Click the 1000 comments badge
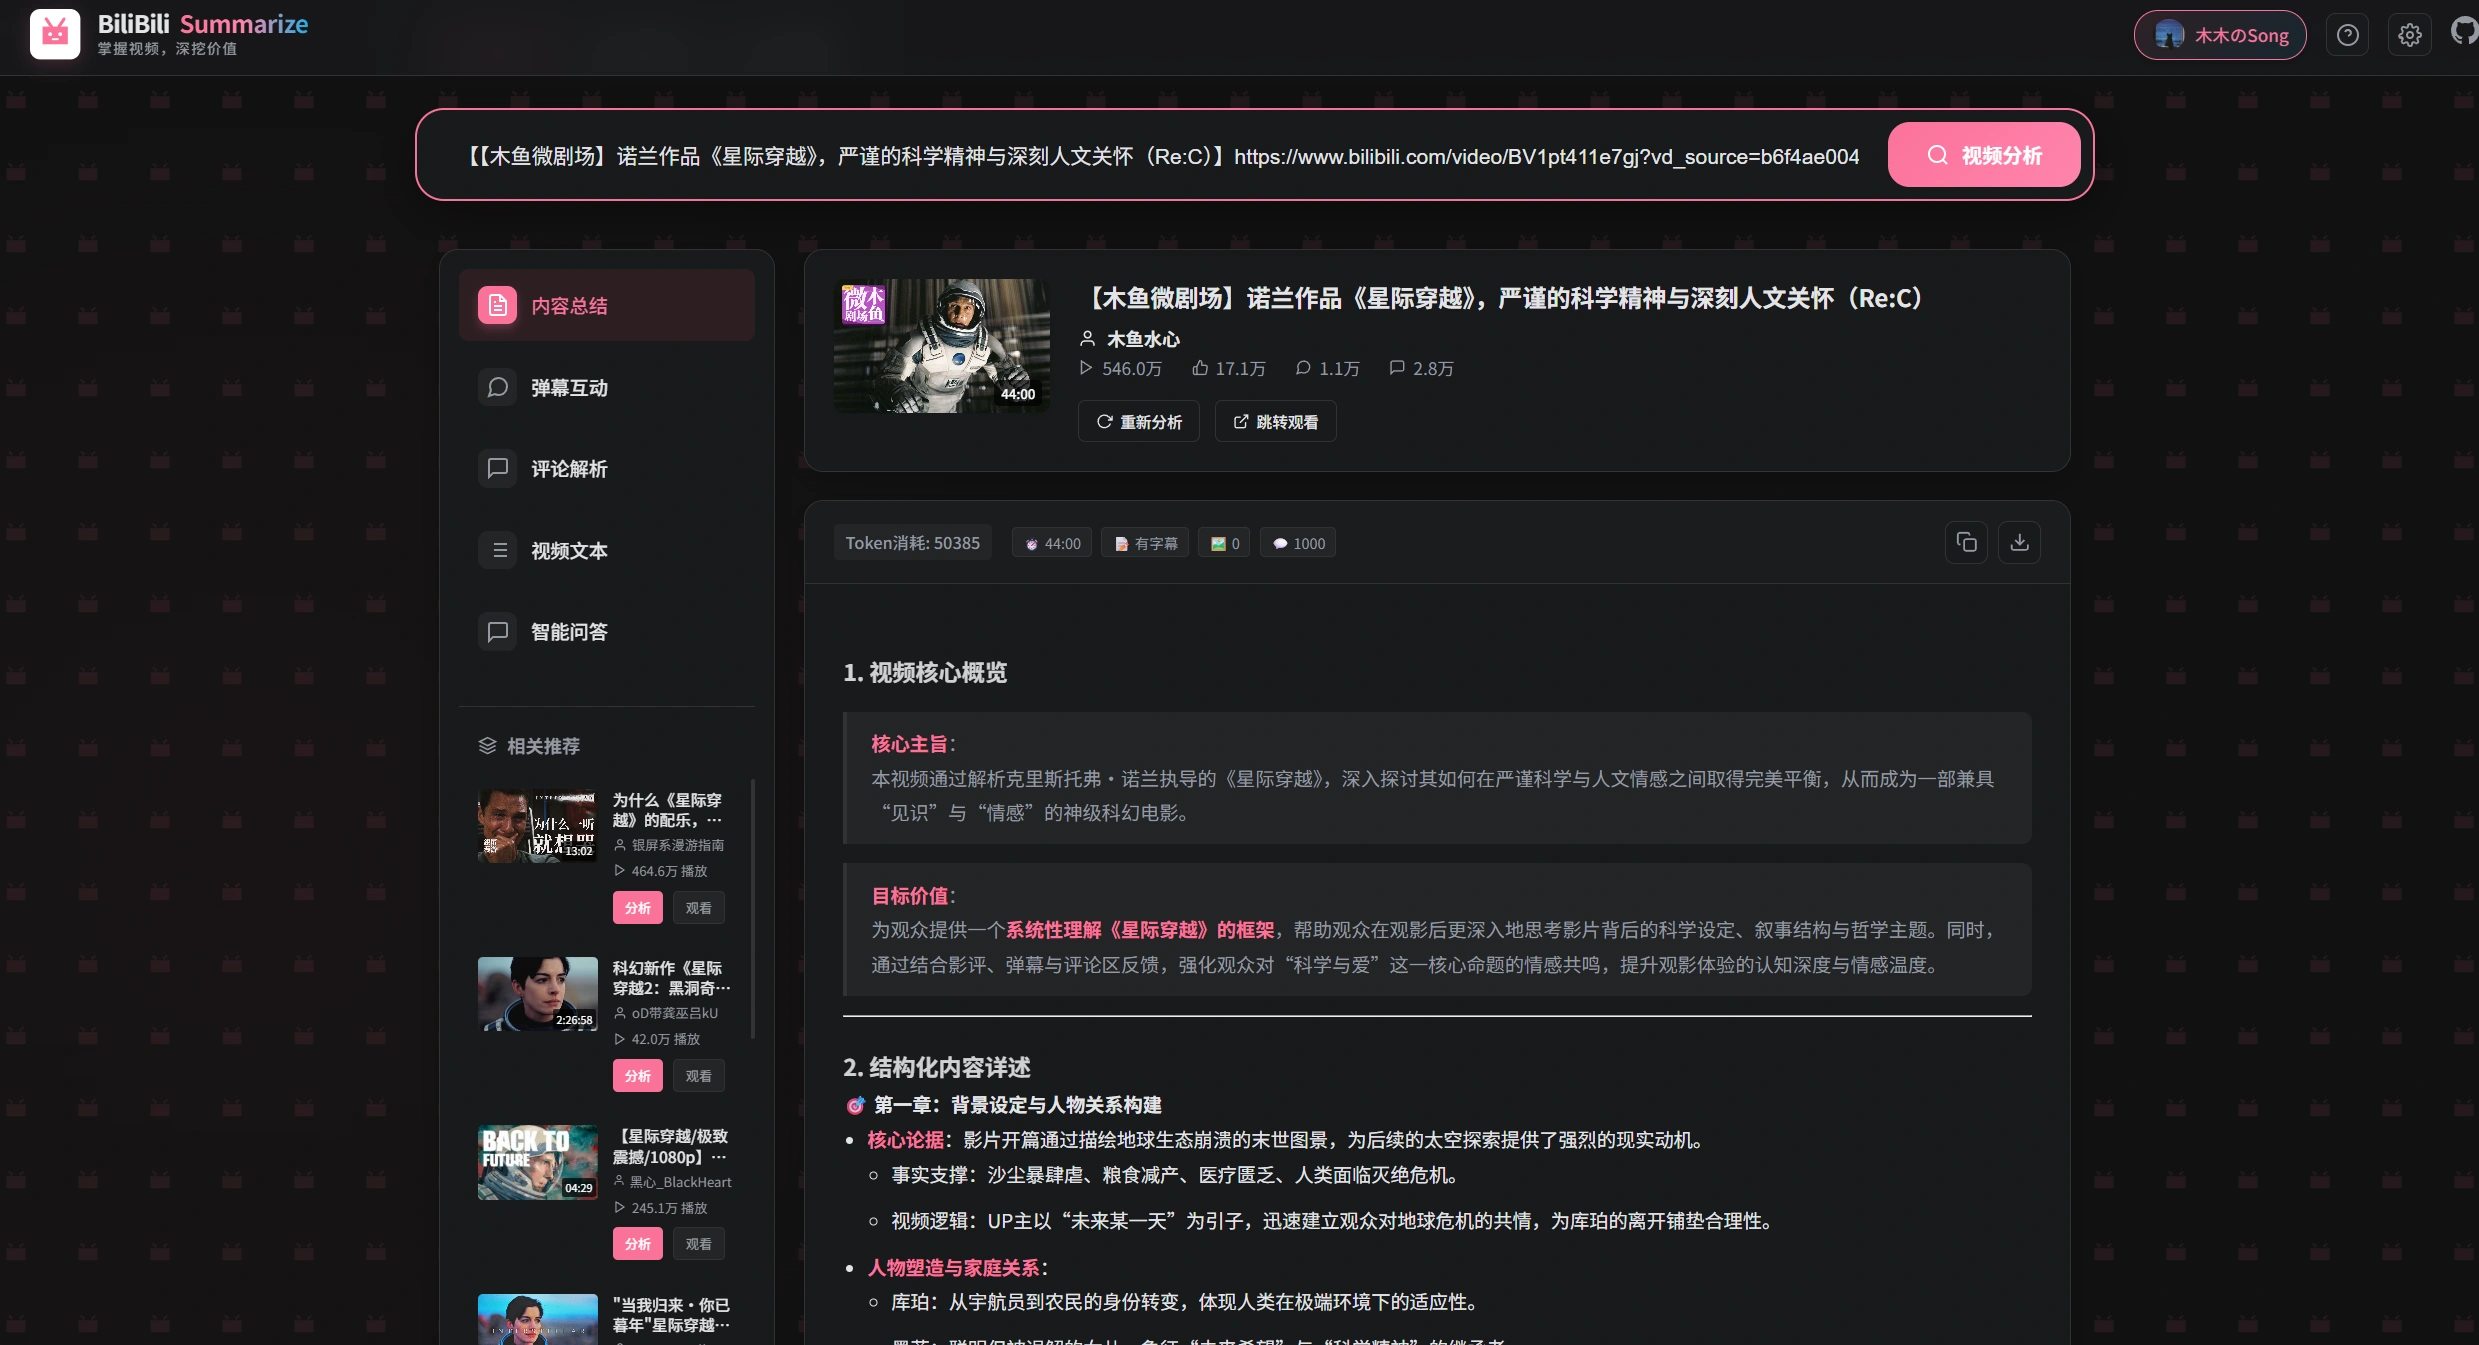This screenshot has width=2479, height=1345. click(1298, 543)
